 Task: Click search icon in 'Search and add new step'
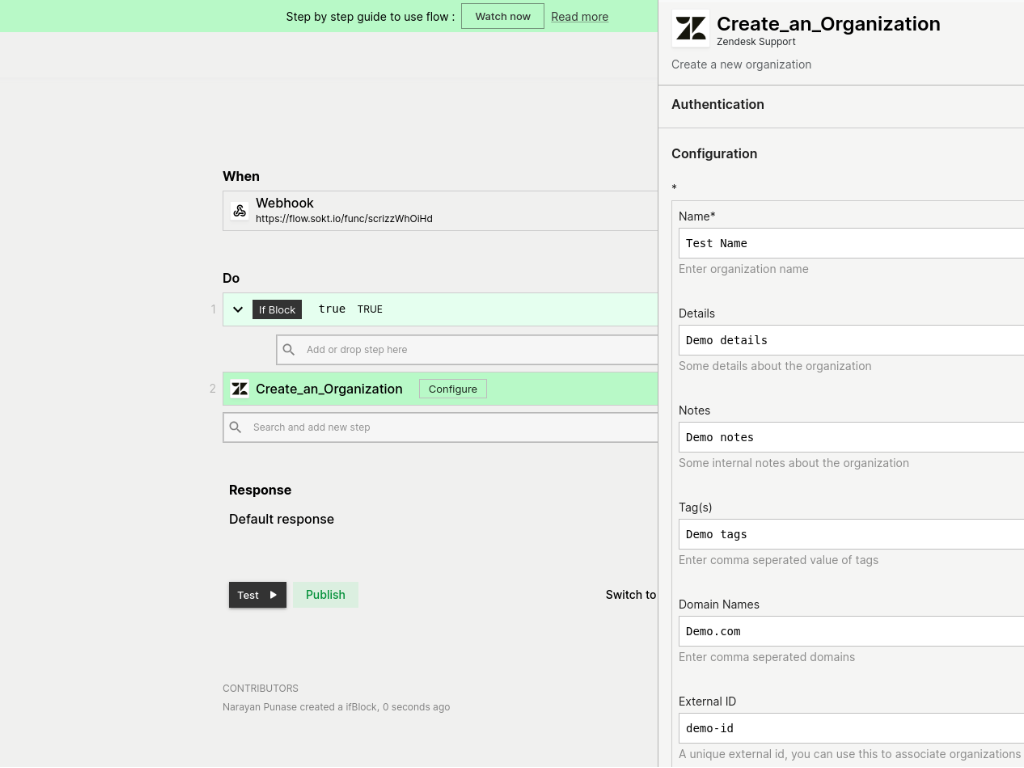(x=236, y=427)
